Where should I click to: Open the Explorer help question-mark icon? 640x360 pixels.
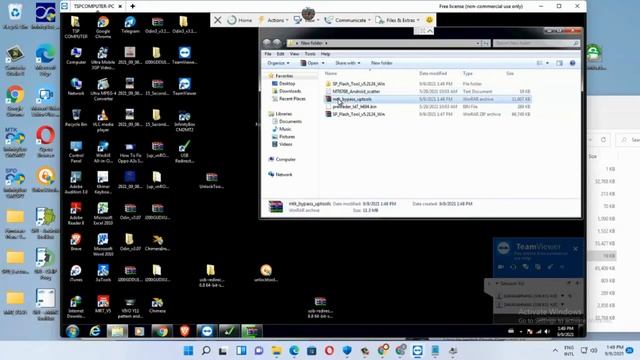(x=572, y=63)
